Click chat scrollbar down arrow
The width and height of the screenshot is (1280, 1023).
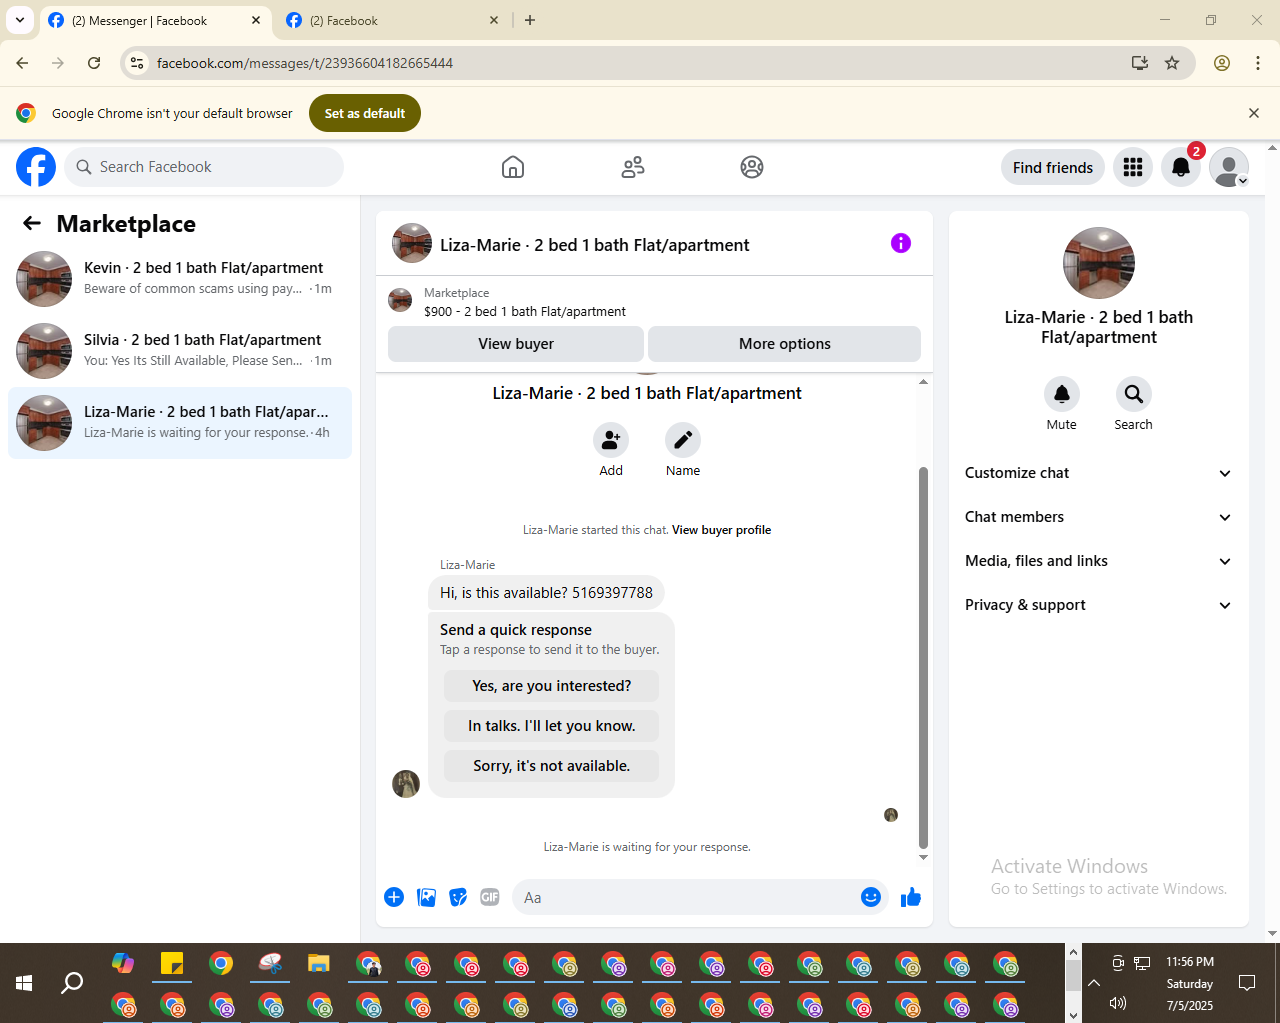pyautogui.click(x=923, y=857)
